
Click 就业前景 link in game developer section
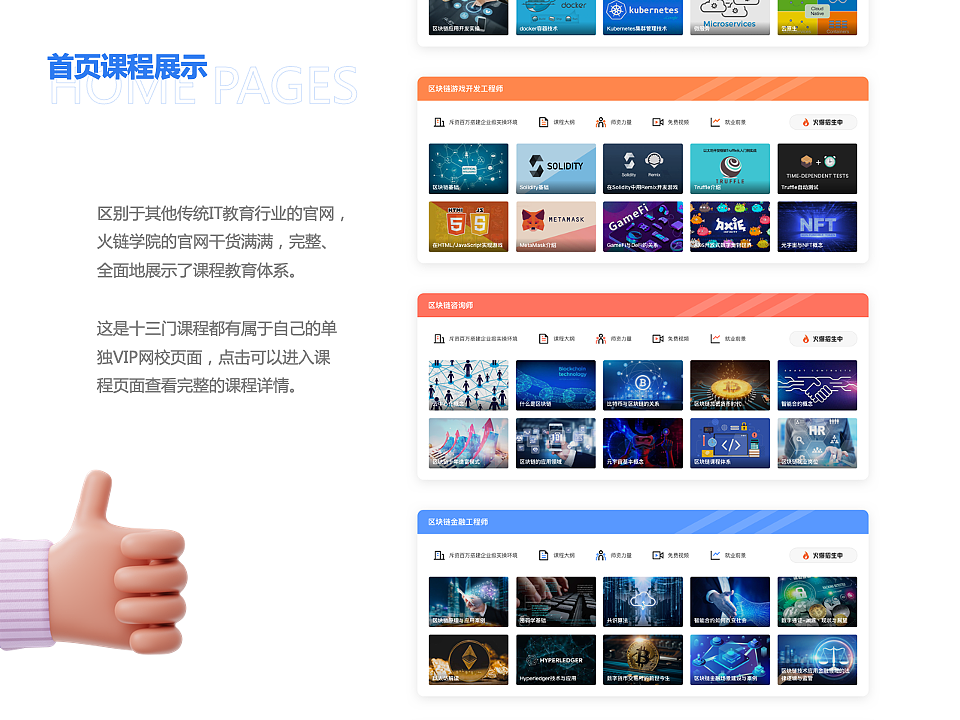point(735,122)
